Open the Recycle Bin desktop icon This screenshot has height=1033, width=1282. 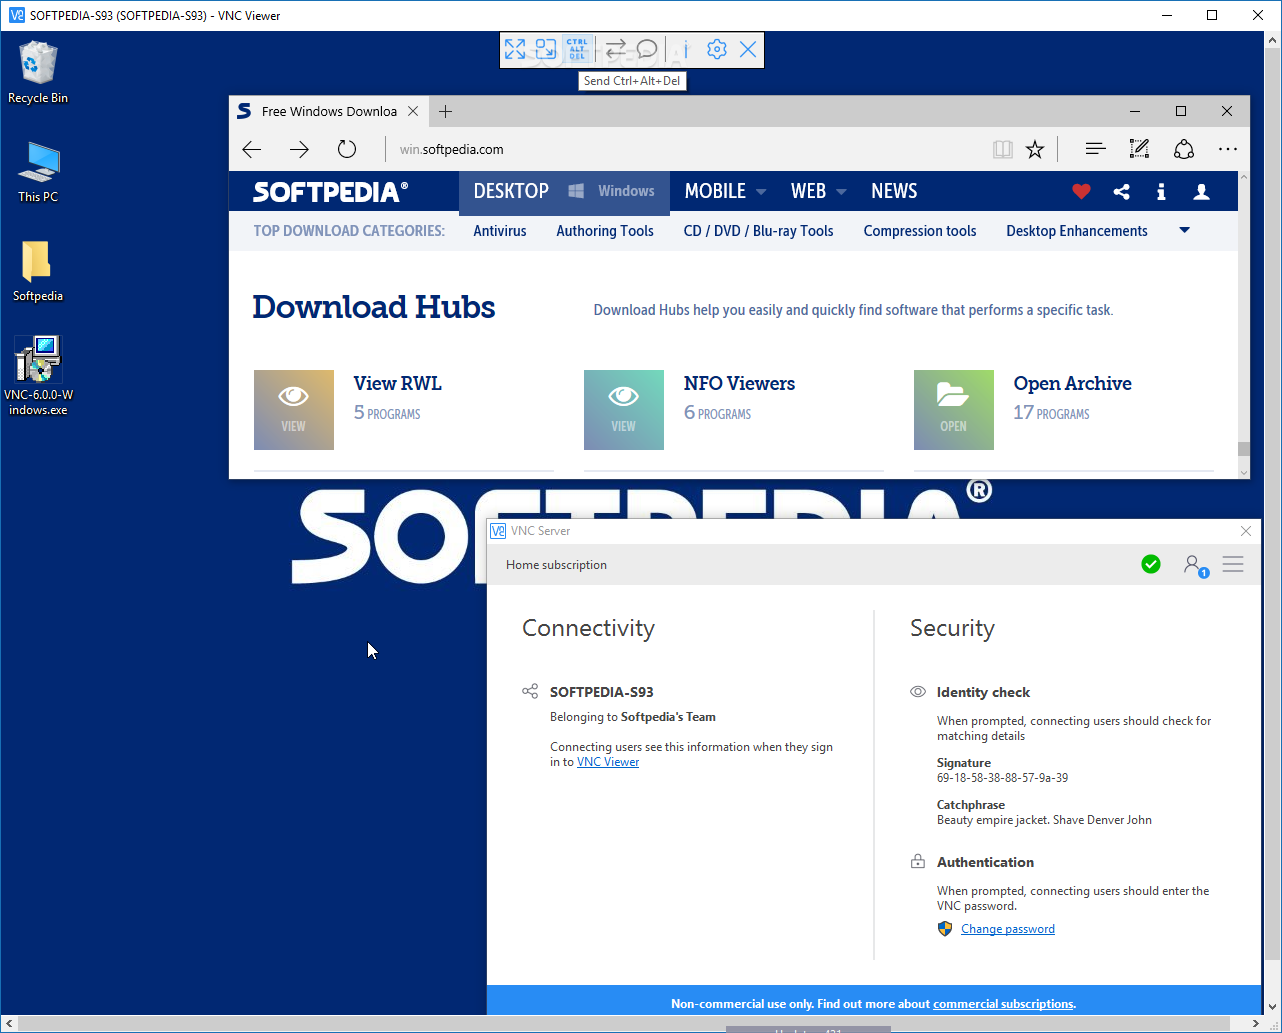click(x=38, y=72)
